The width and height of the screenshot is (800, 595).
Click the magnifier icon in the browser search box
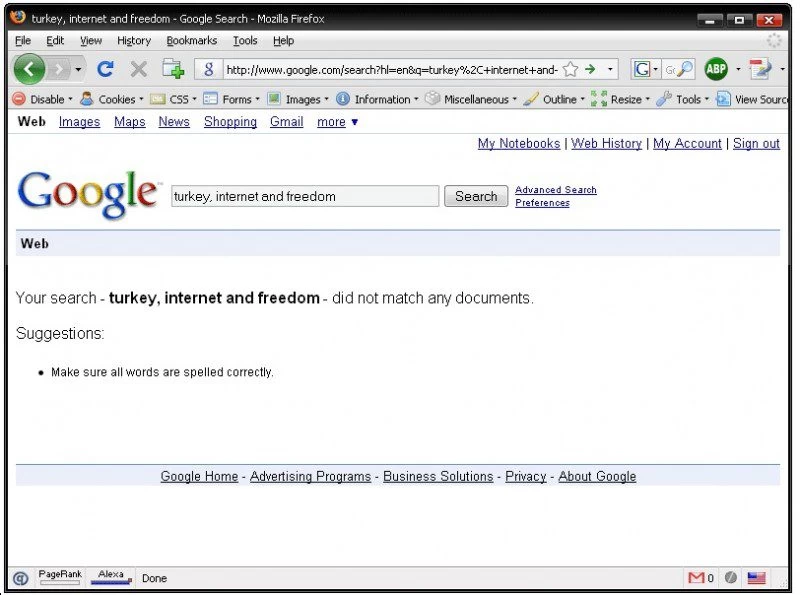(x=684, y=69)
